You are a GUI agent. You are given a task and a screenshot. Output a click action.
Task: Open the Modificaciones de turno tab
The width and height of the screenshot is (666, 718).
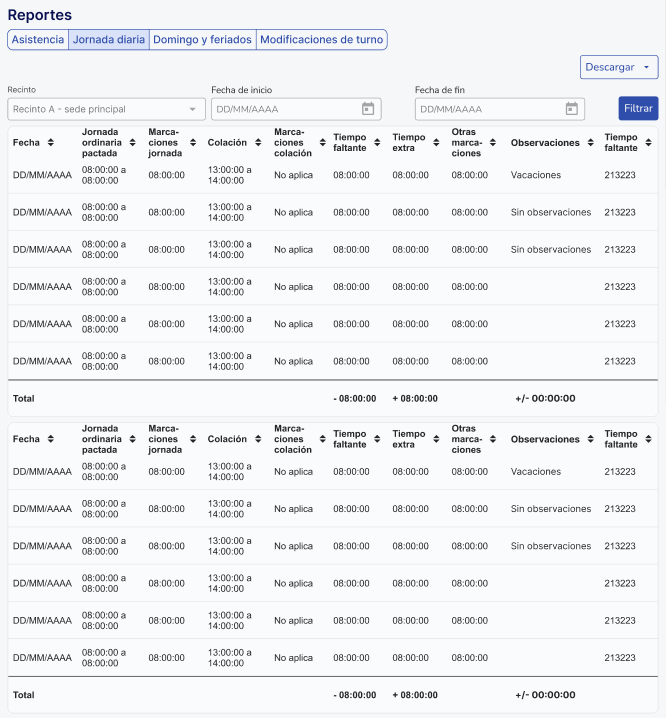click(x=321, y=40)
